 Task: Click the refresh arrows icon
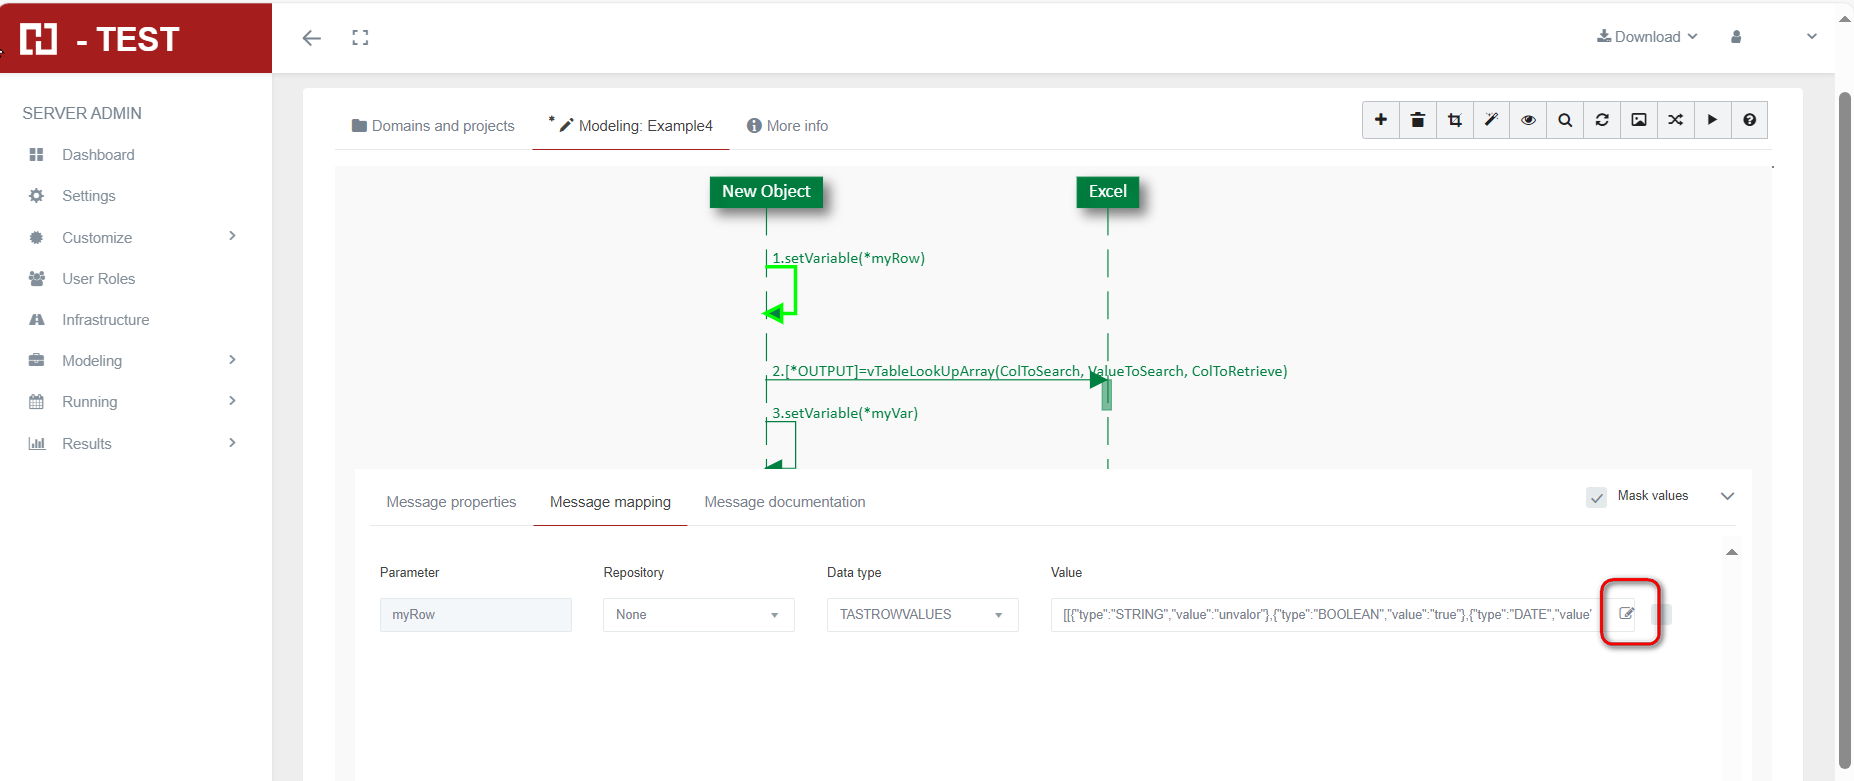coord(1602,120)
